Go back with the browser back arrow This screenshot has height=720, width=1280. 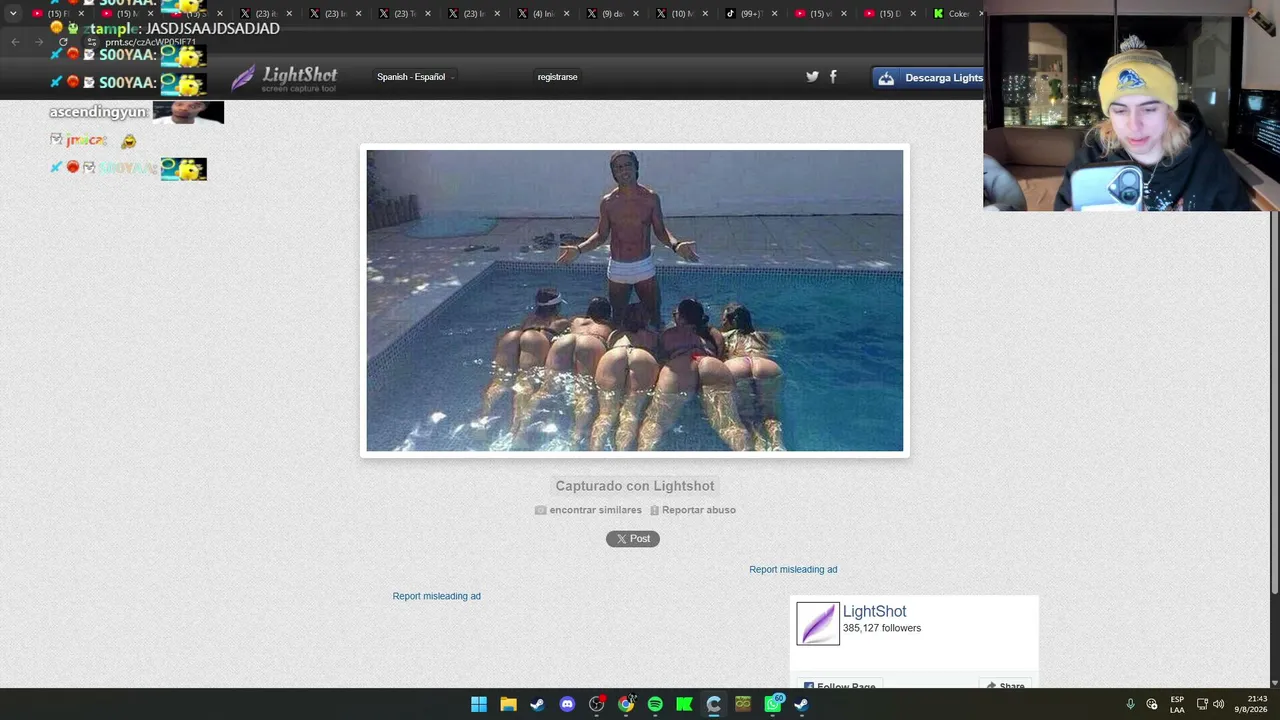point(15,42)
